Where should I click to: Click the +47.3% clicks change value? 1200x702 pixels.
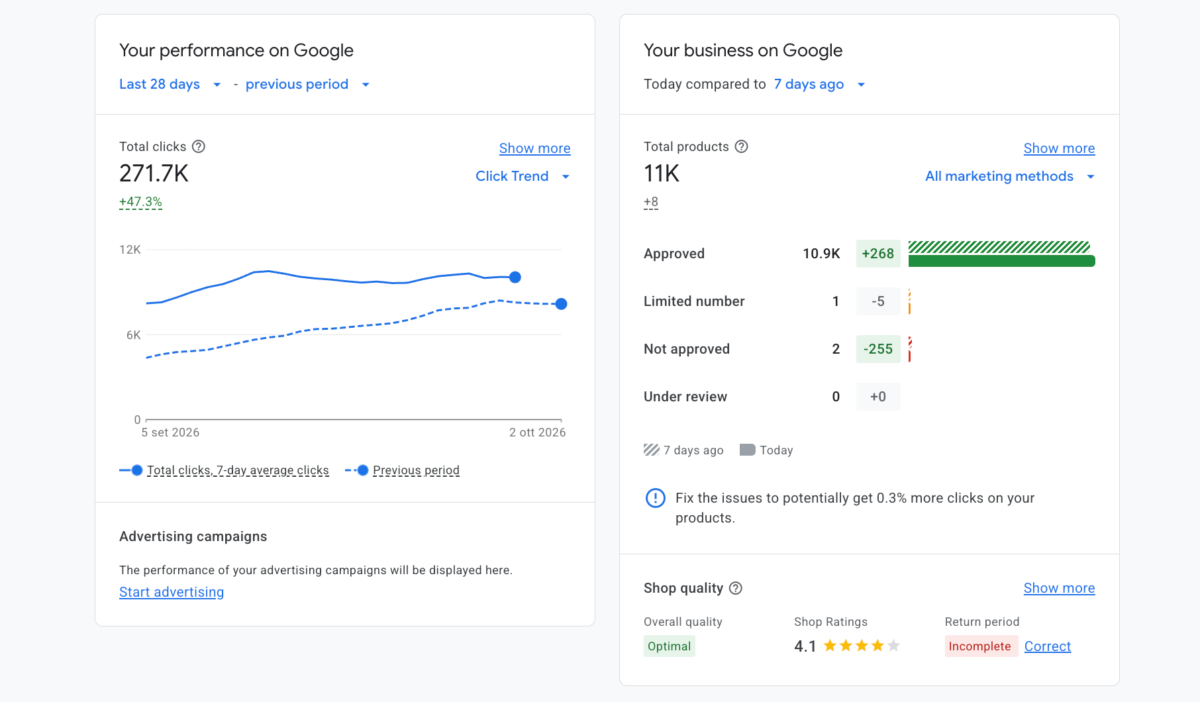click(140, 202)
